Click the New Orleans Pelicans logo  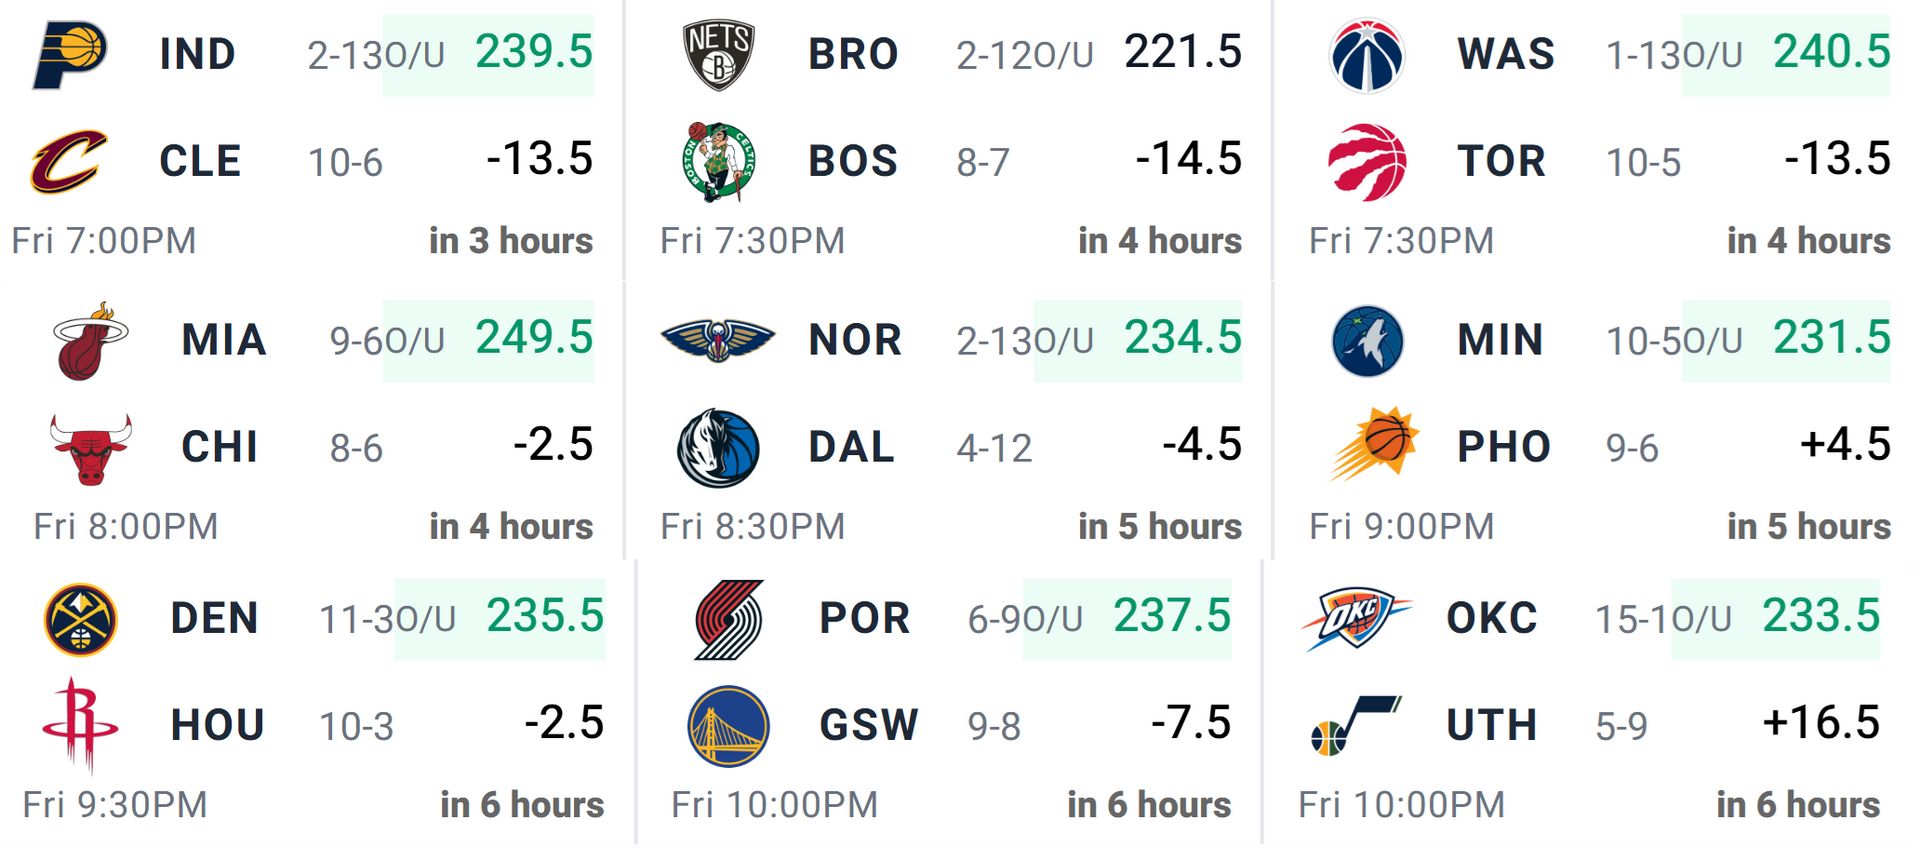pos(718,340)
